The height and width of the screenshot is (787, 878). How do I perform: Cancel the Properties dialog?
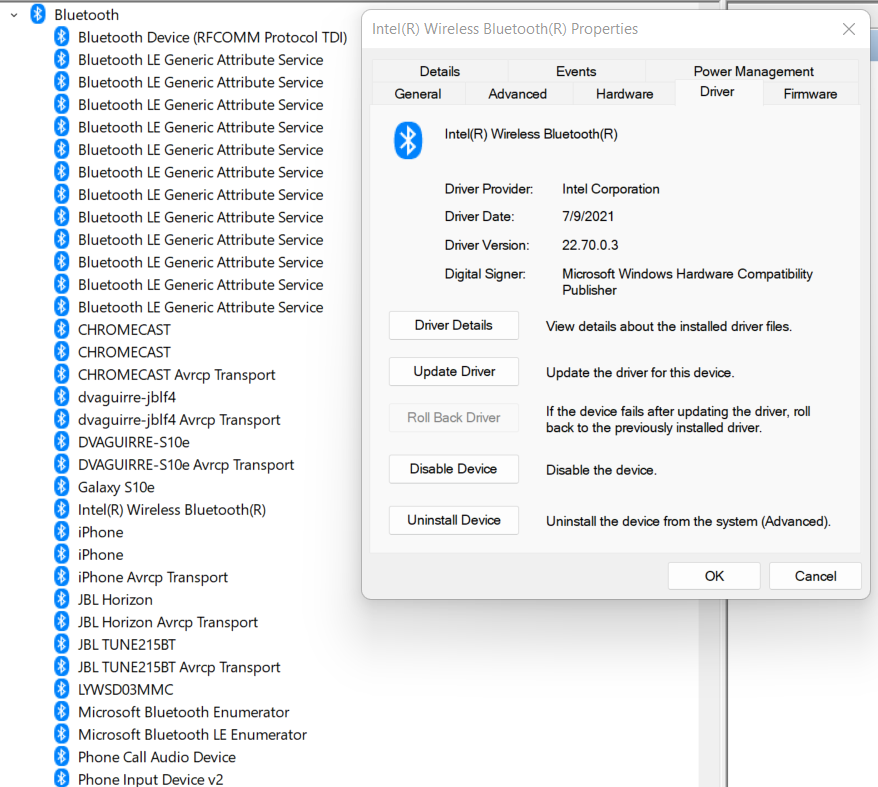tap(815, 576)
